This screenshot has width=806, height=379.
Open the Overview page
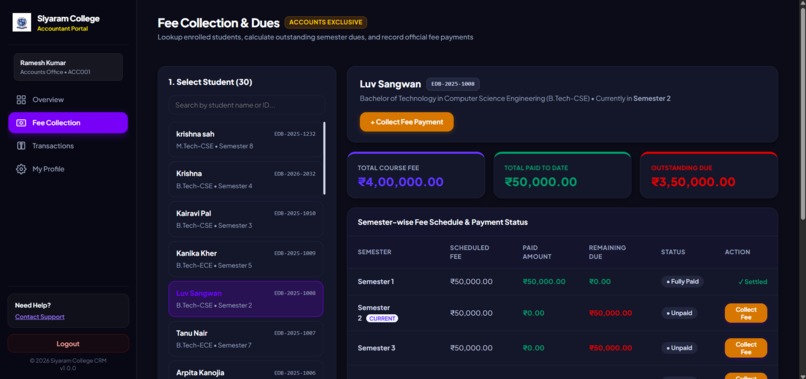tap(68, 100)
